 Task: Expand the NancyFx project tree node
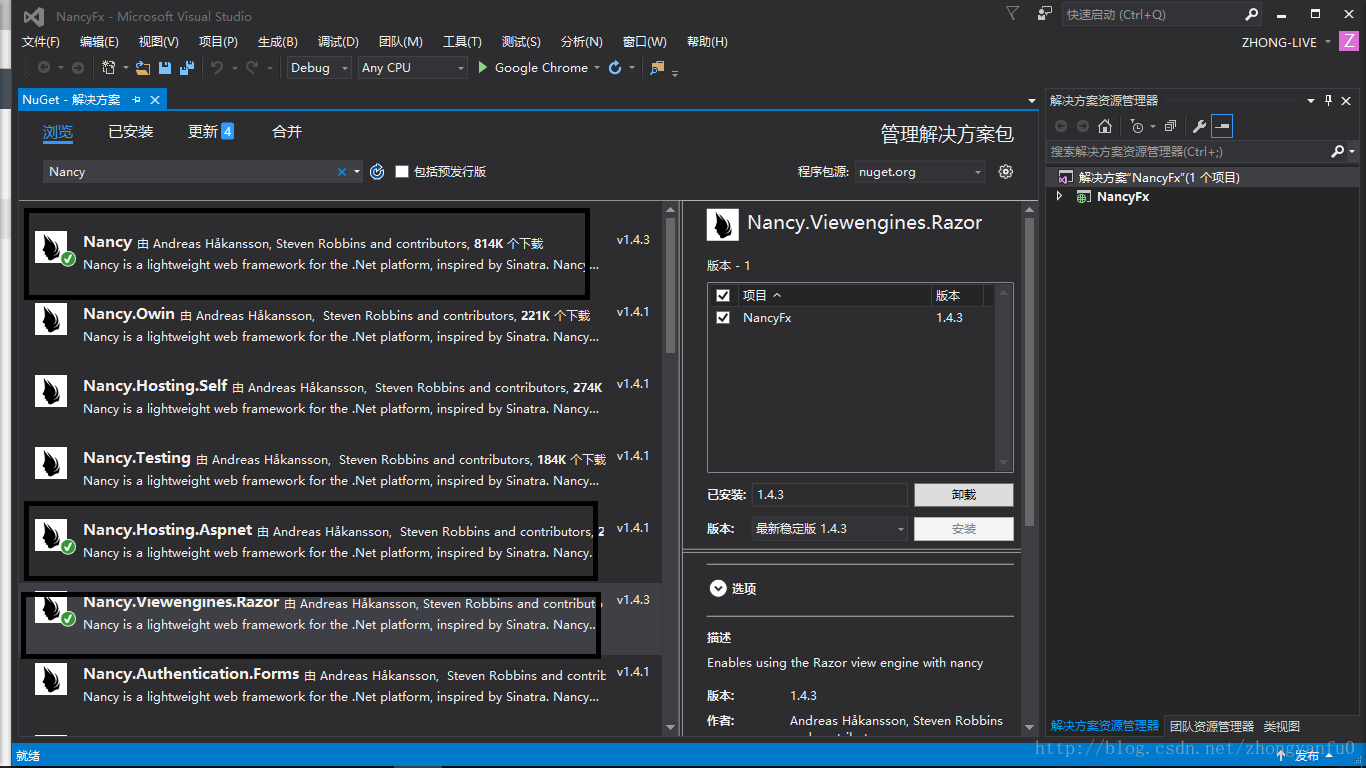click(1060, 197)
